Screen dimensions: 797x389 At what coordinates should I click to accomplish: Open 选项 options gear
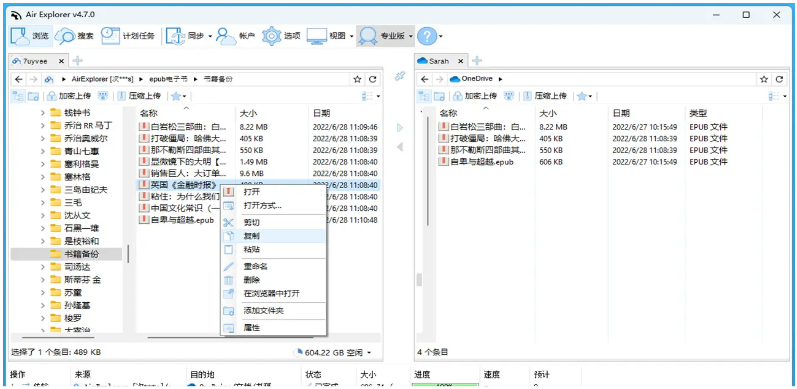281,36
